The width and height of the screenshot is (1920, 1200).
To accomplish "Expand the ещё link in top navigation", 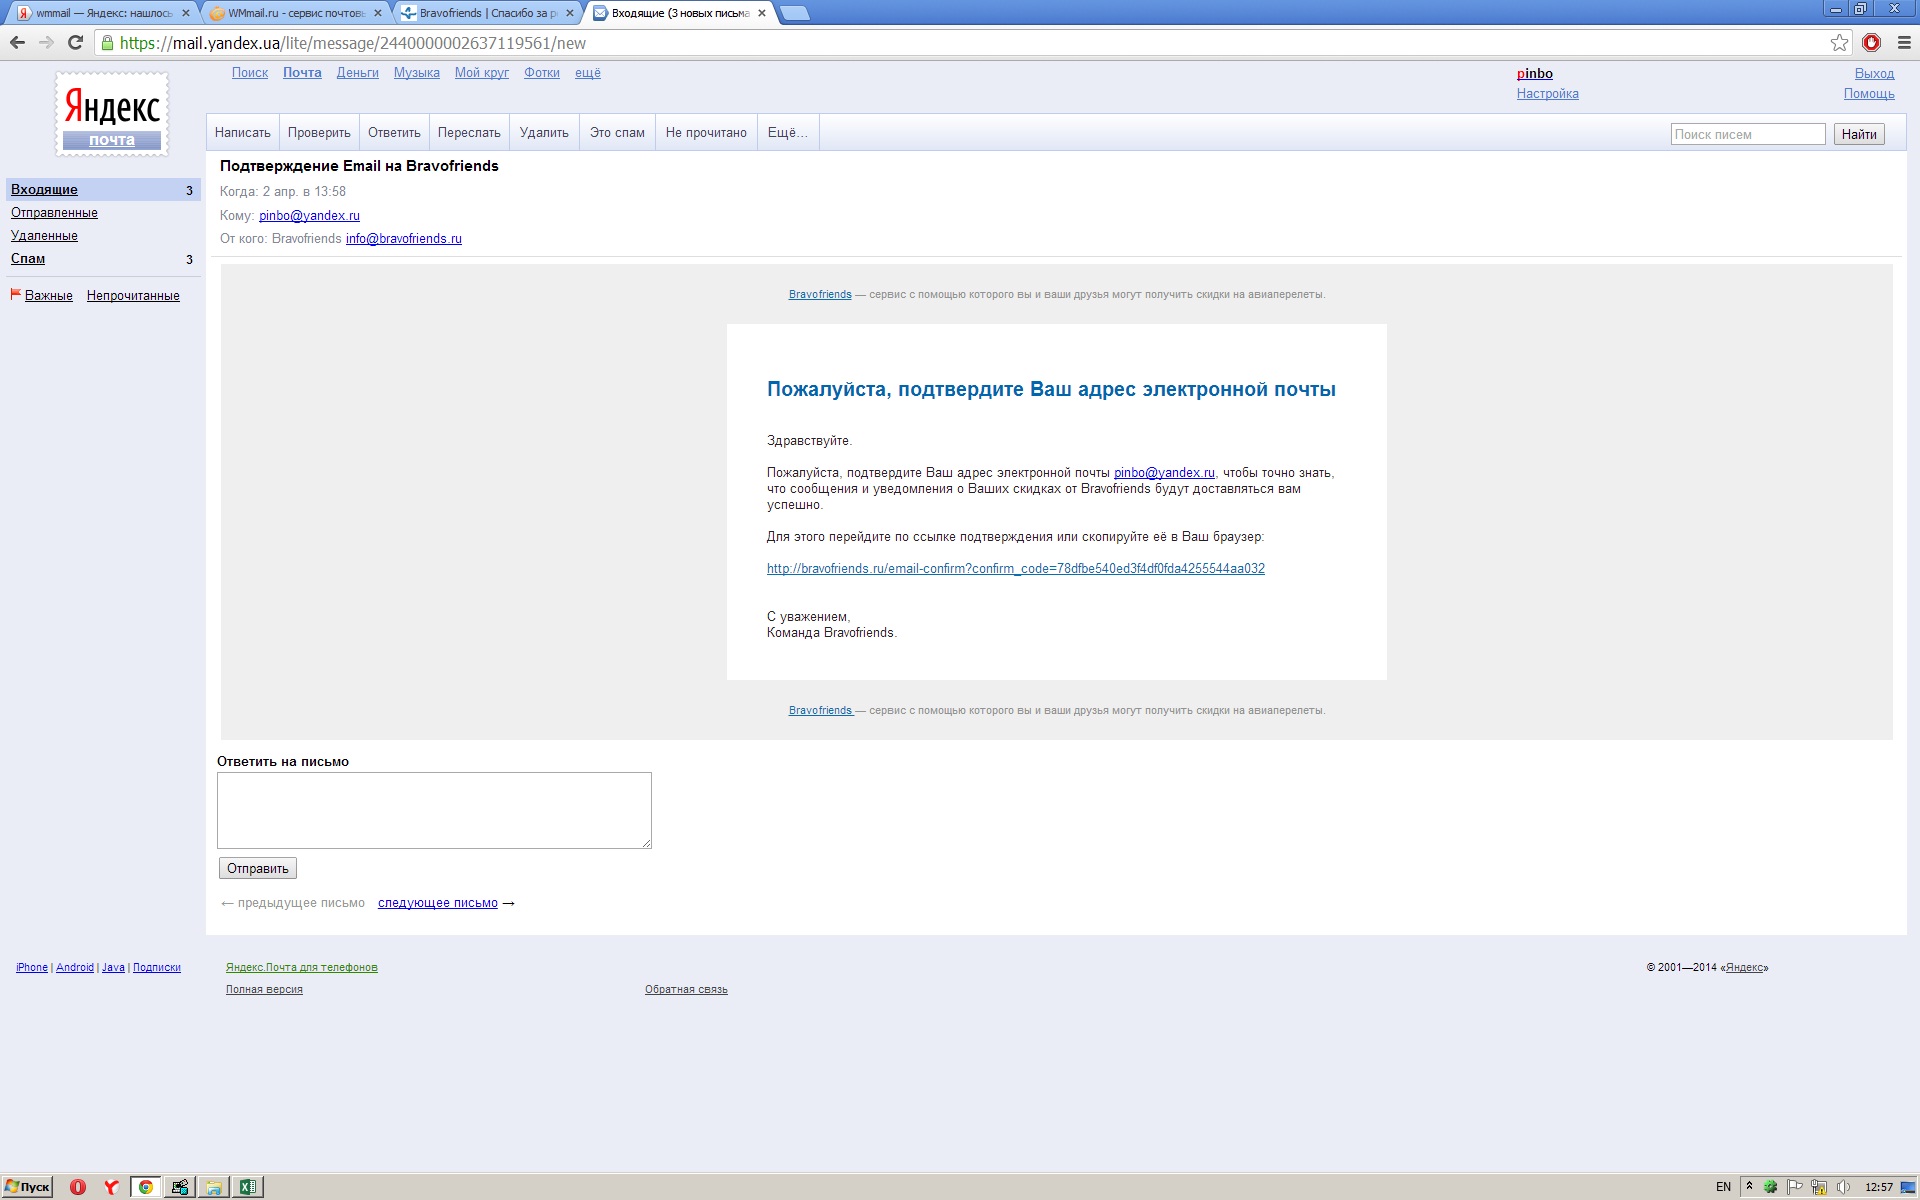I will pos(587,72).
